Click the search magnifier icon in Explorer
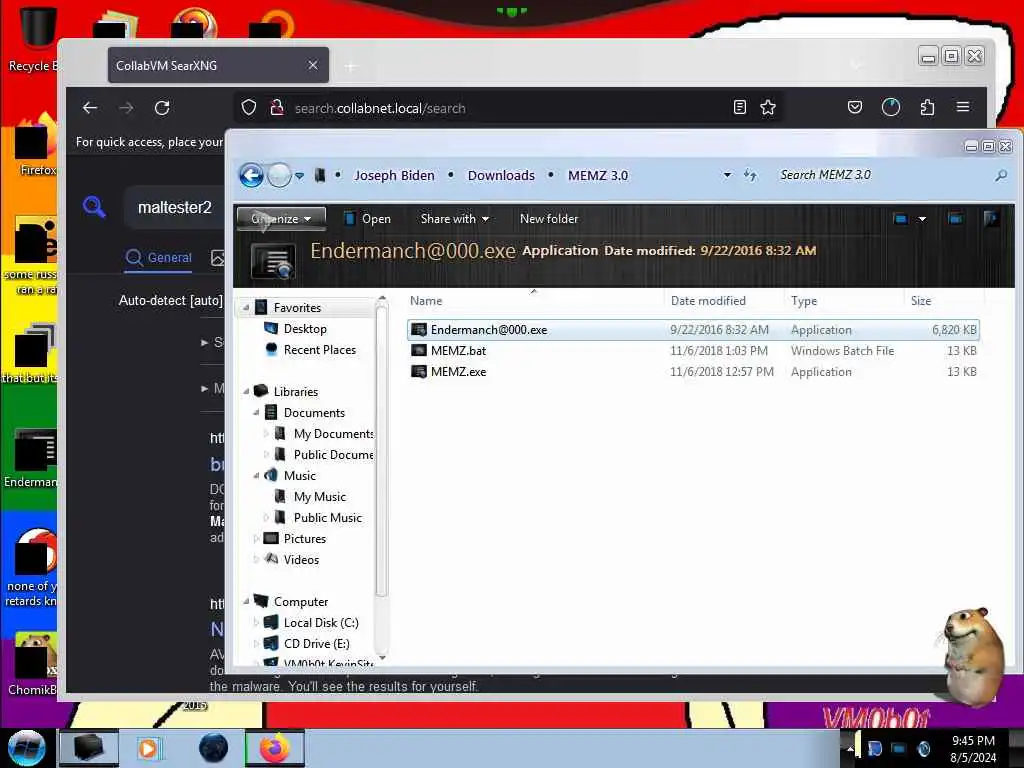 click(x=1000, y=175)
